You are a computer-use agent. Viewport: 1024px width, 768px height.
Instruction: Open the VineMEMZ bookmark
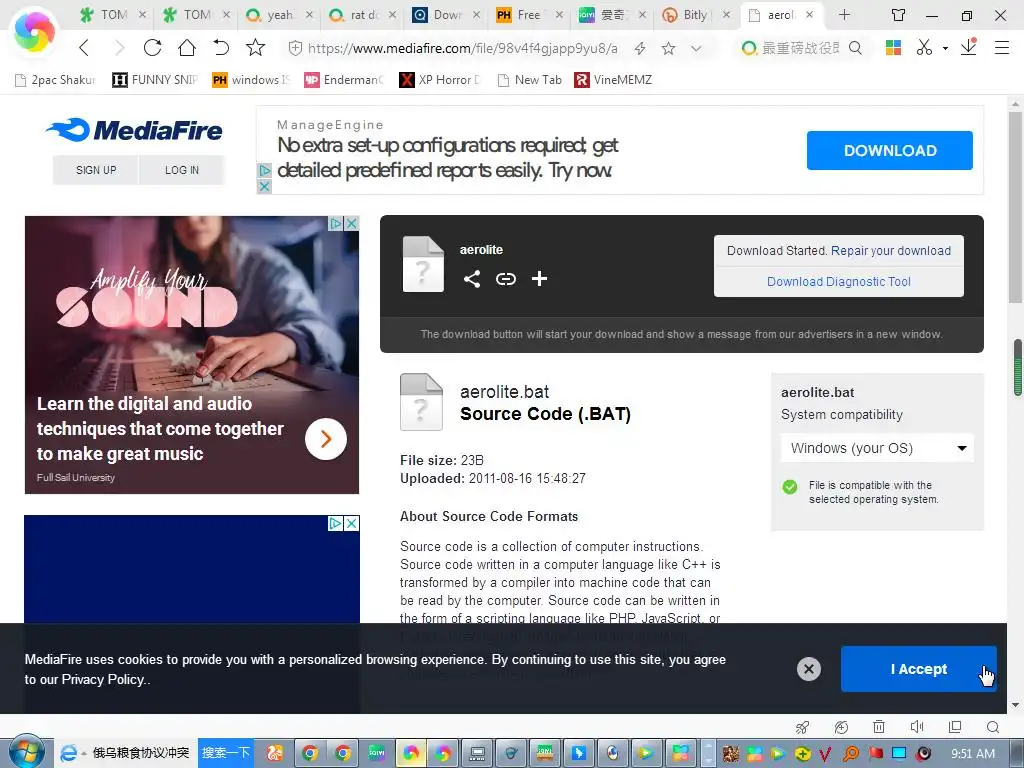(613, 80)
